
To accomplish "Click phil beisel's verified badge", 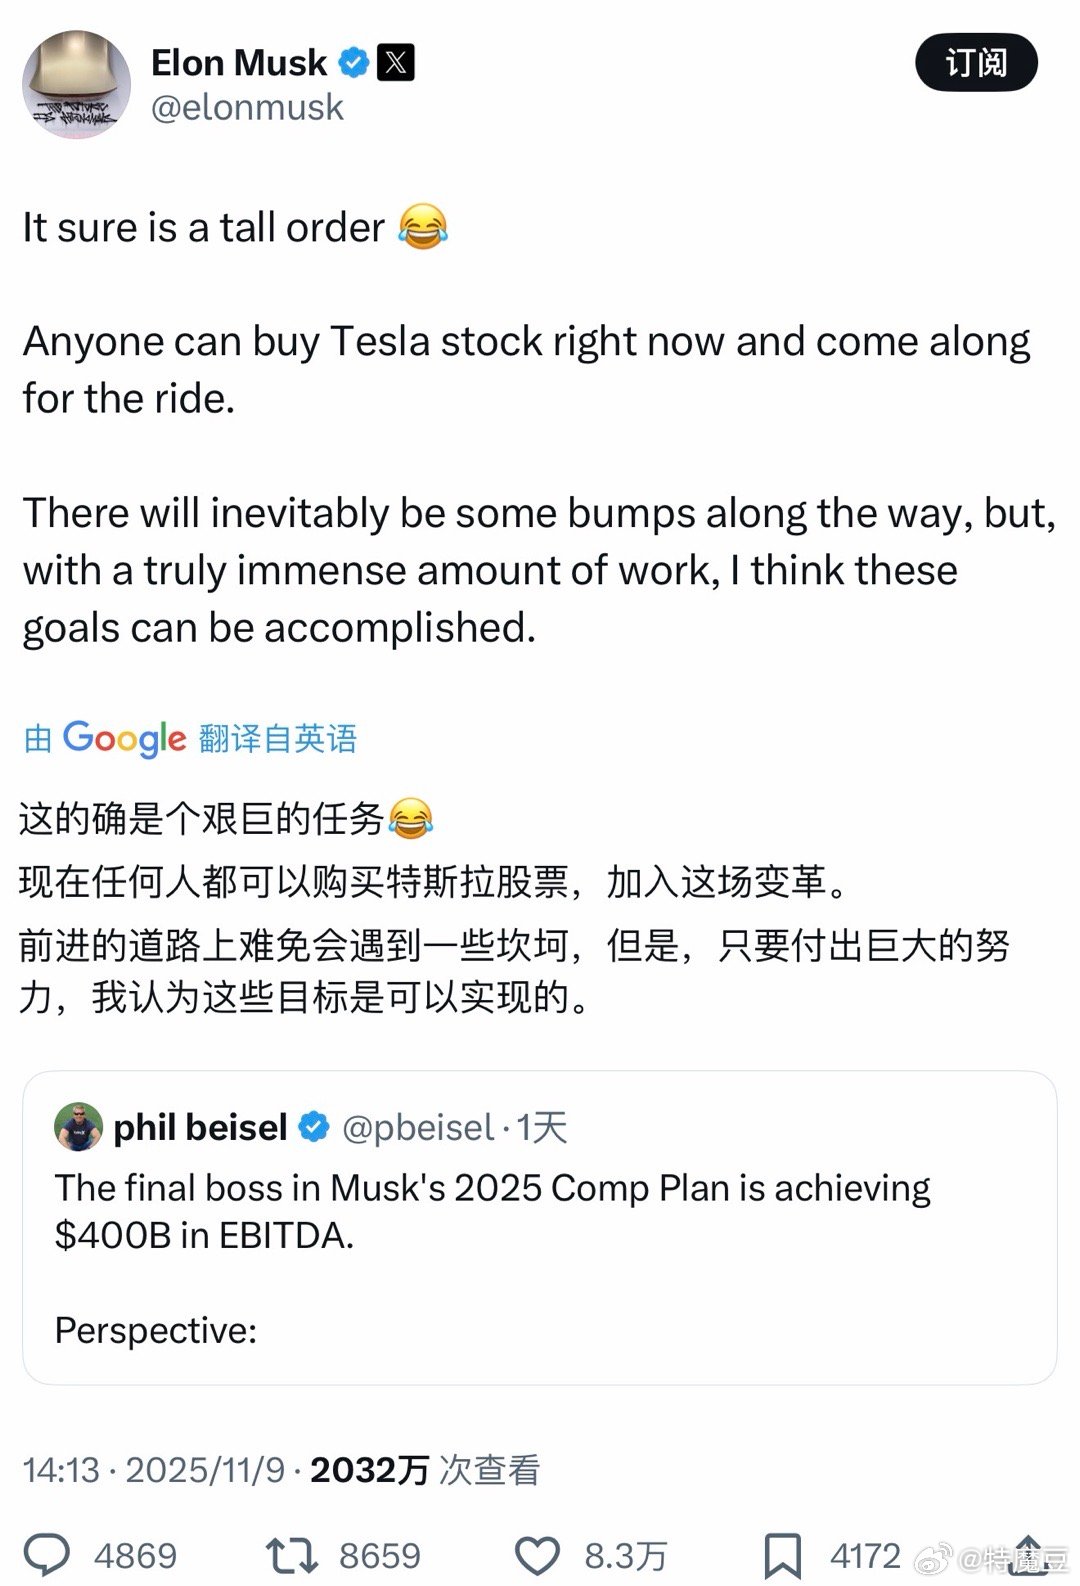I will pos(314,1127).
